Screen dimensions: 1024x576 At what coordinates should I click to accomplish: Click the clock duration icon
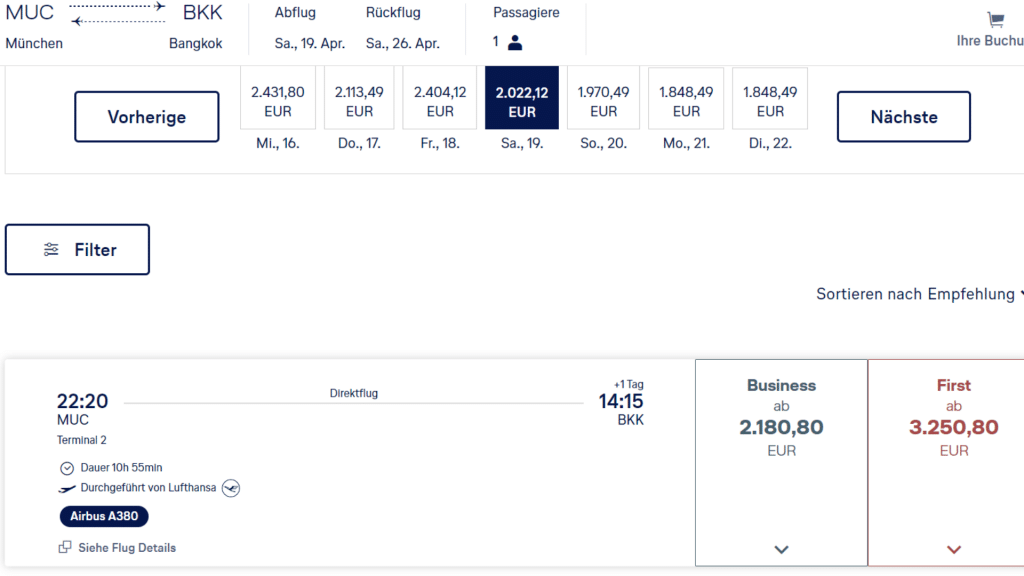67,468
